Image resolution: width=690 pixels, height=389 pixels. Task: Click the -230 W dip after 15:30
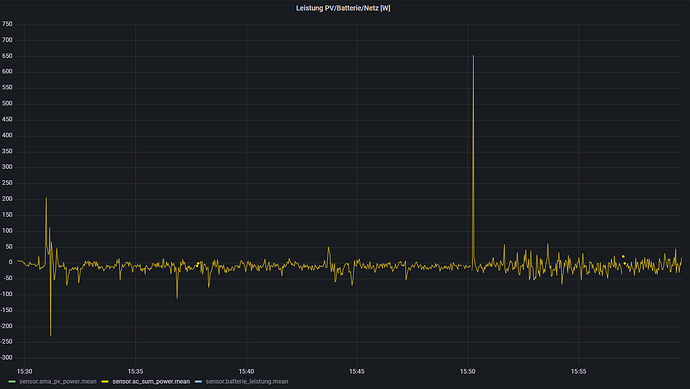click(51, 335)
